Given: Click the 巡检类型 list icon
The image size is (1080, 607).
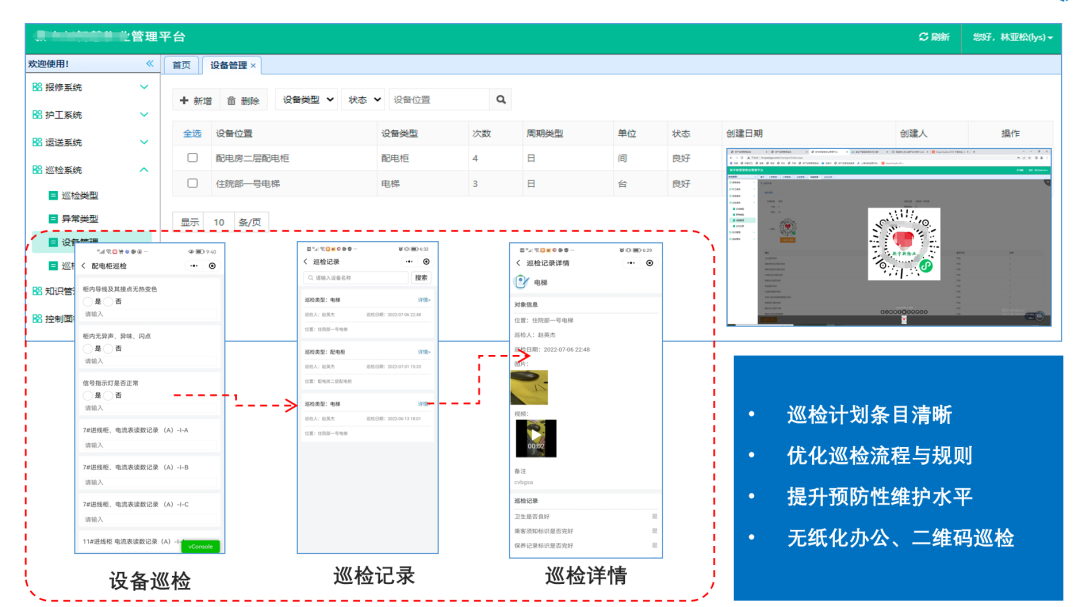Looking at the screenshot, I should point(53,196).
